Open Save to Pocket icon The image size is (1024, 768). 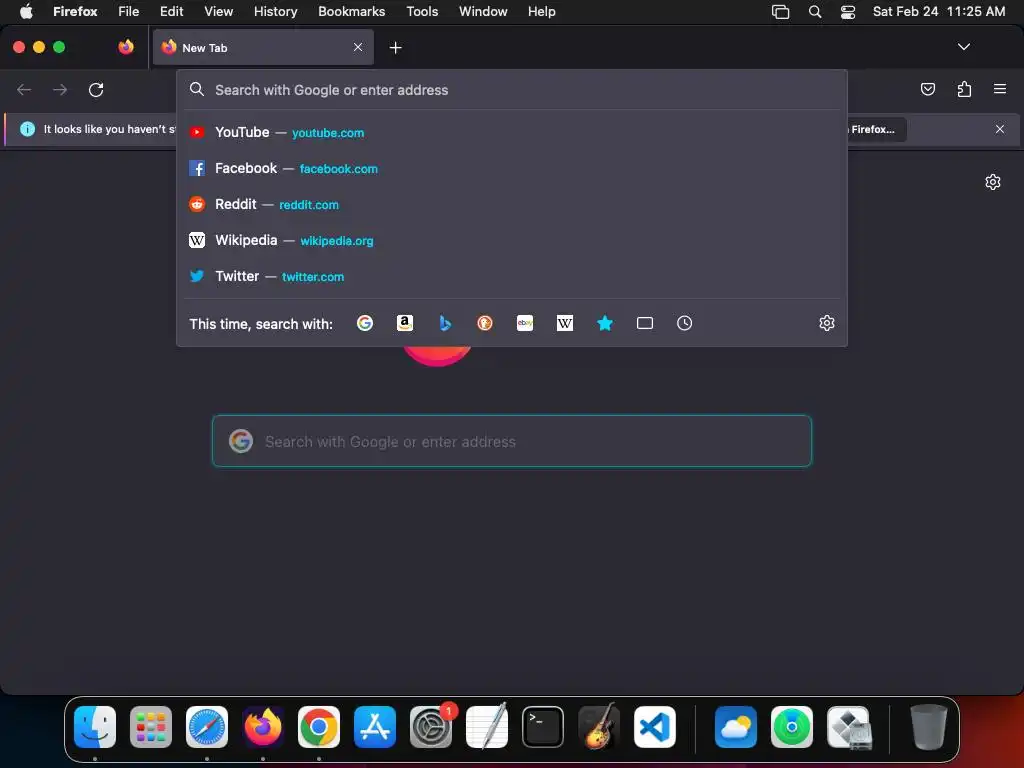pyautogui.click(x=927, y=89)
